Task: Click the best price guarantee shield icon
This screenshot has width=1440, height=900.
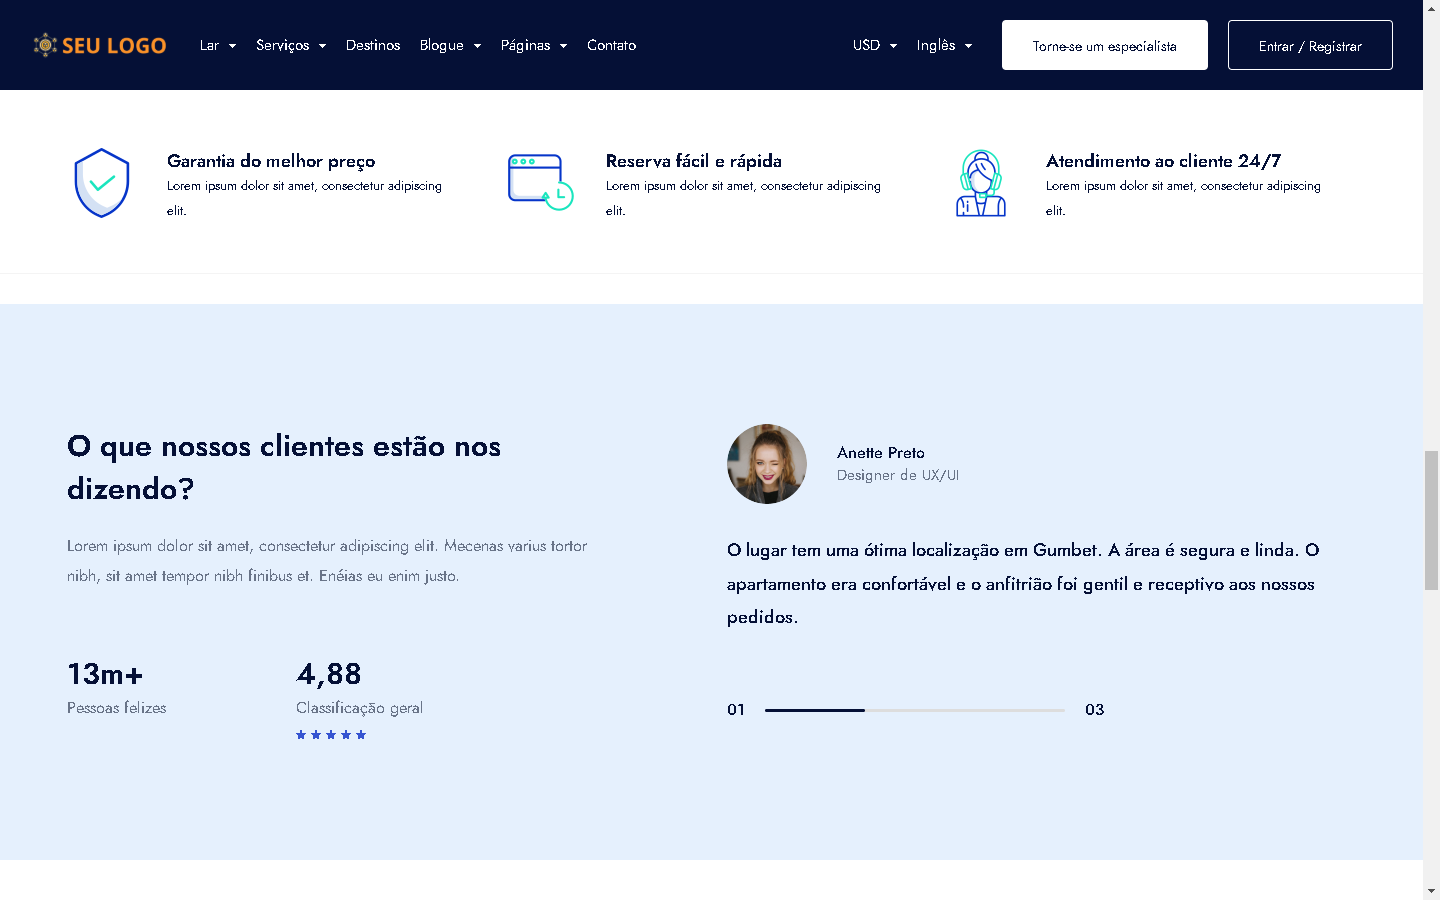Action: 102,183
